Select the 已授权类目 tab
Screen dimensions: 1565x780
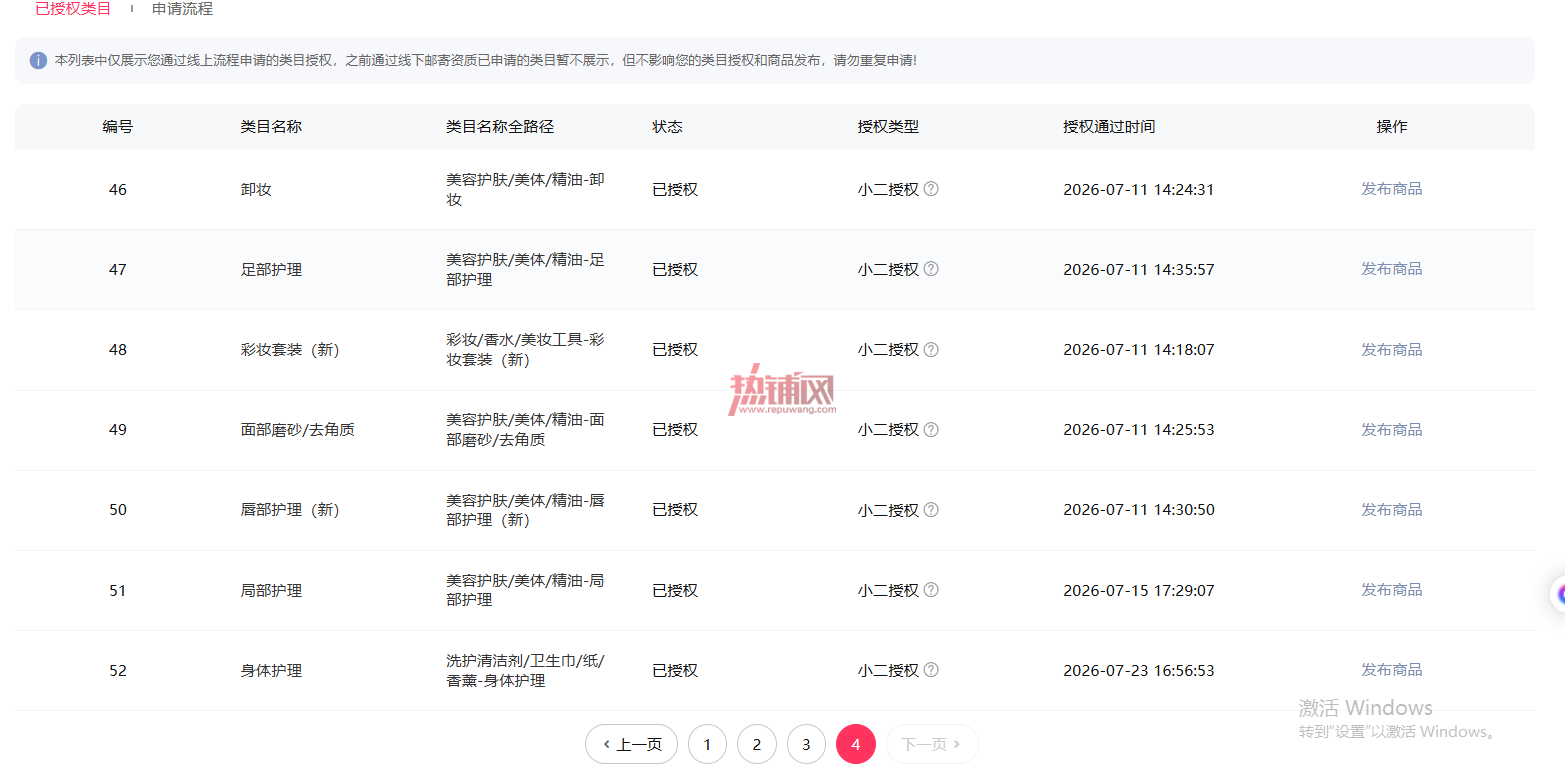[x=73, y=9]
